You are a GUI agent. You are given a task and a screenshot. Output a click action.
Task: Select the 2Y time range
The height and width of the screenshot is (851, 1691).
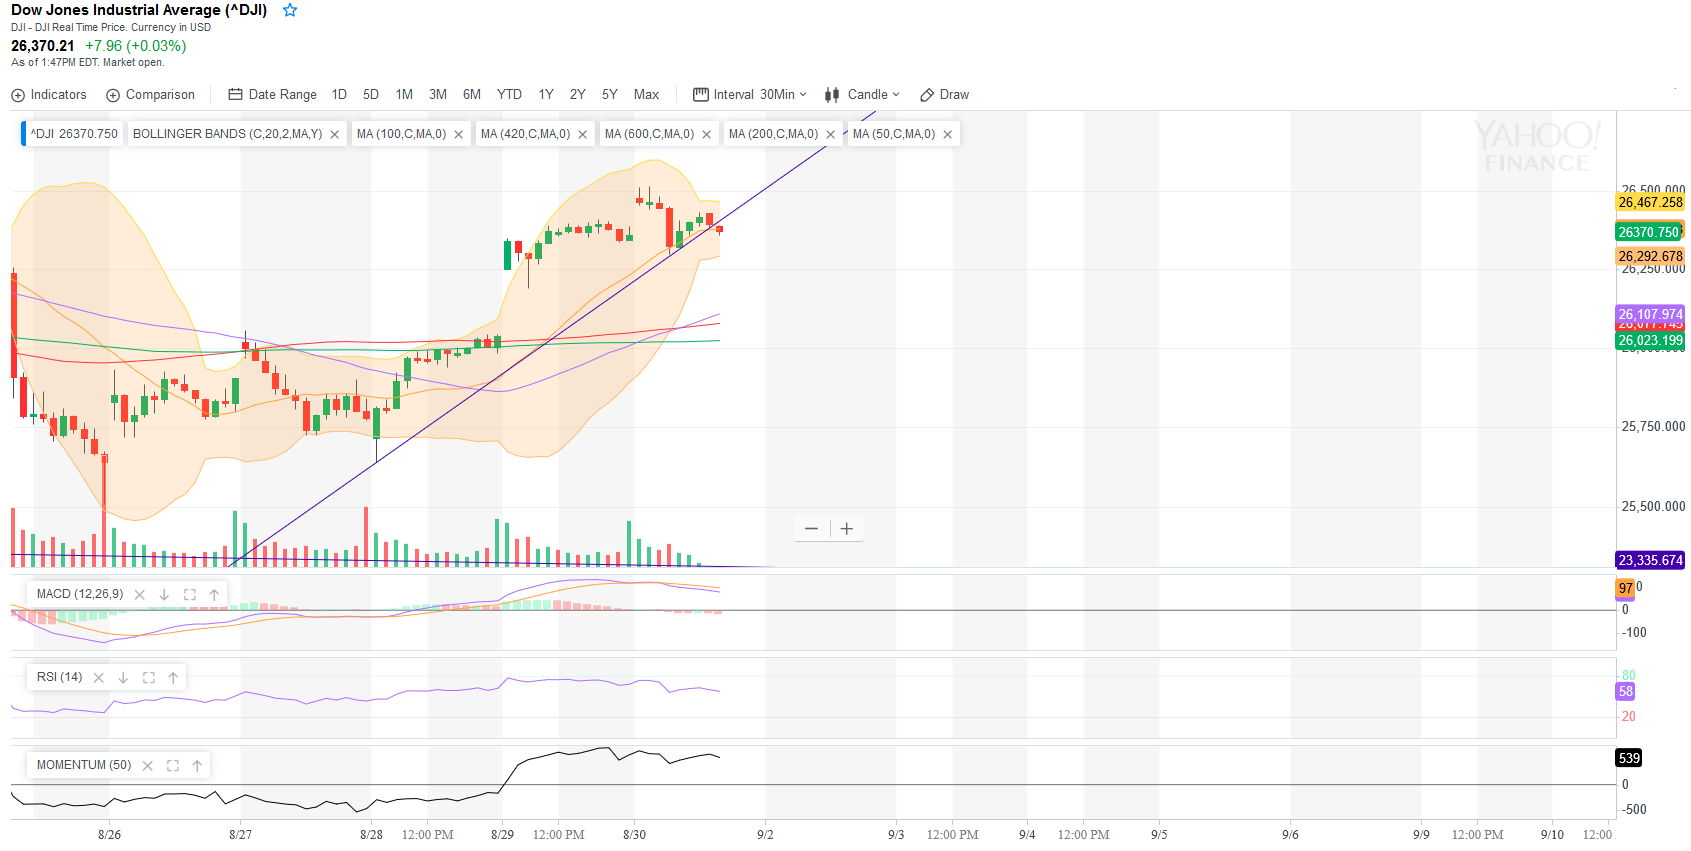(x=578, y=95)
